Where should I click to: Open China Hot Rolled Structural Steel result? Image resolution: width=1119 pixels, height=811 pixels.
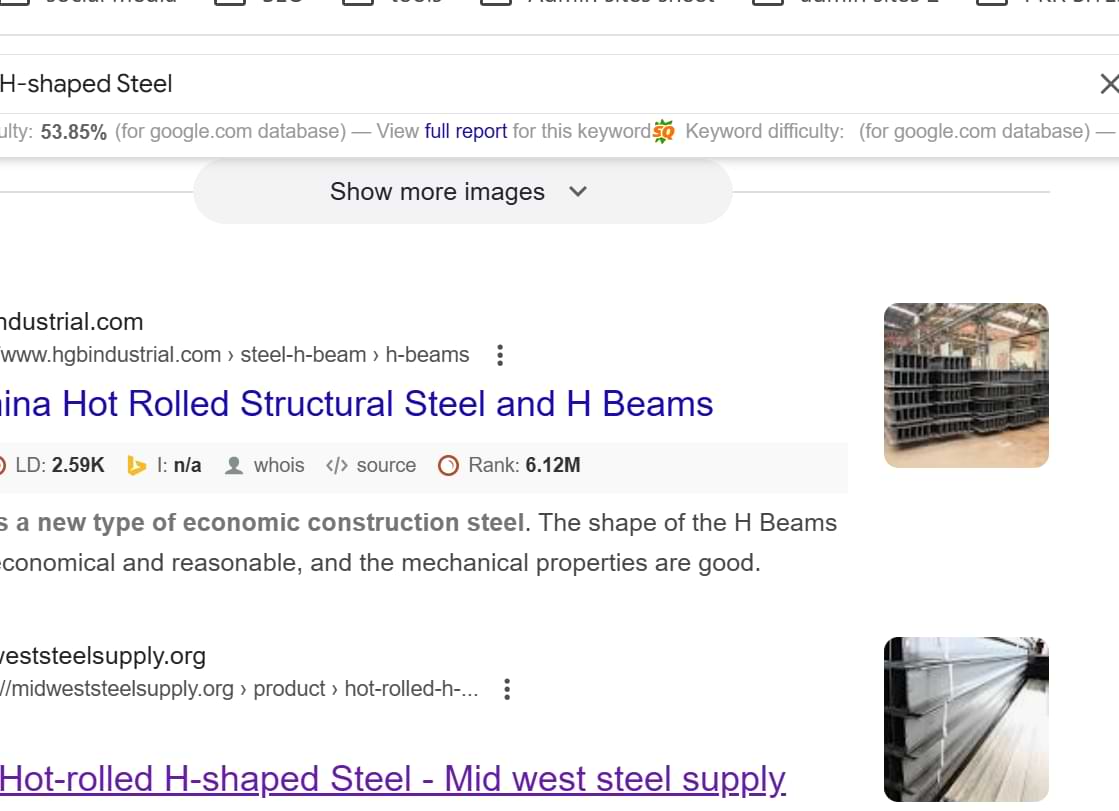(357, 404)
